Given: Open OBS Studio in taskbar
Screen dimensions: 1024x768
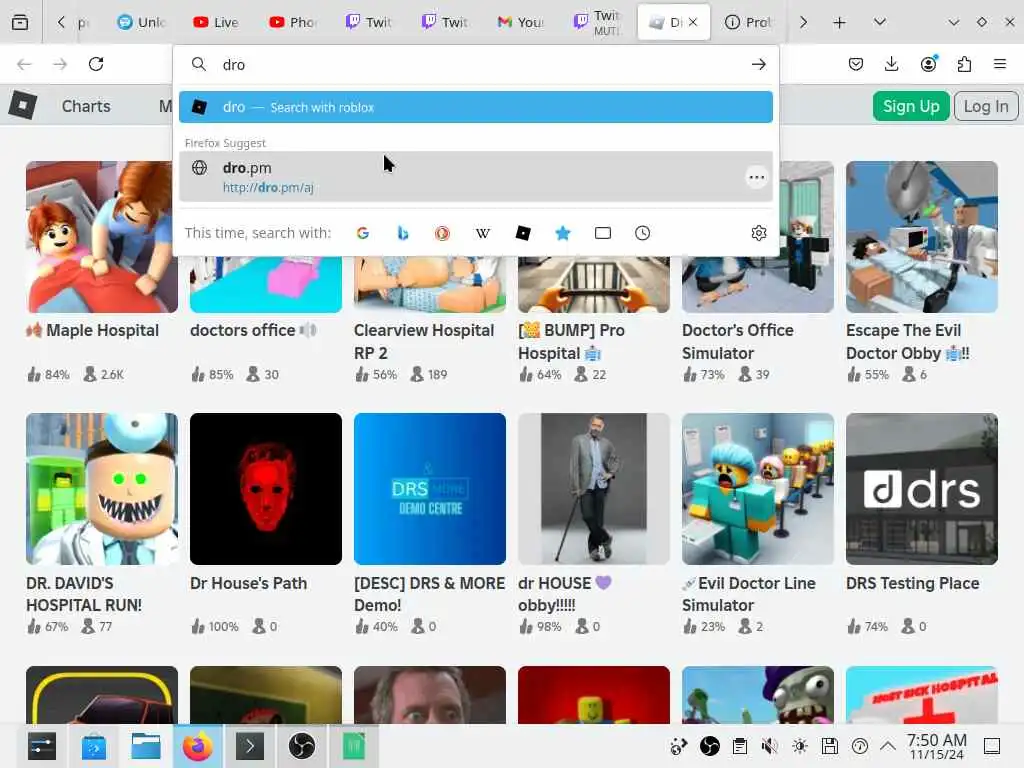Looking at the screenshot, I should (x=301, y=746).
